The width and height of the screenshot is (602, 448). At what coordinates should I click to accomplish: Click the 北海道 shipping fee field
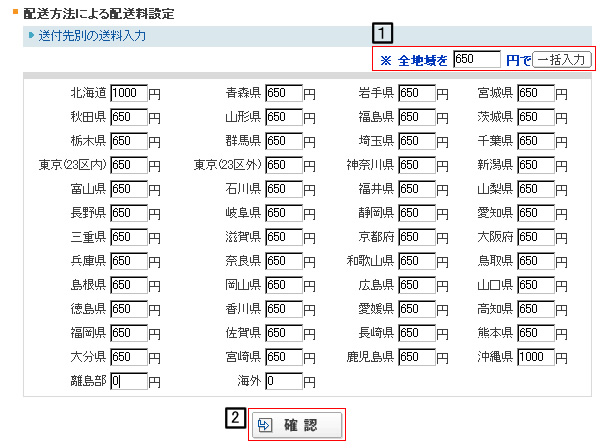pos(129,93)
